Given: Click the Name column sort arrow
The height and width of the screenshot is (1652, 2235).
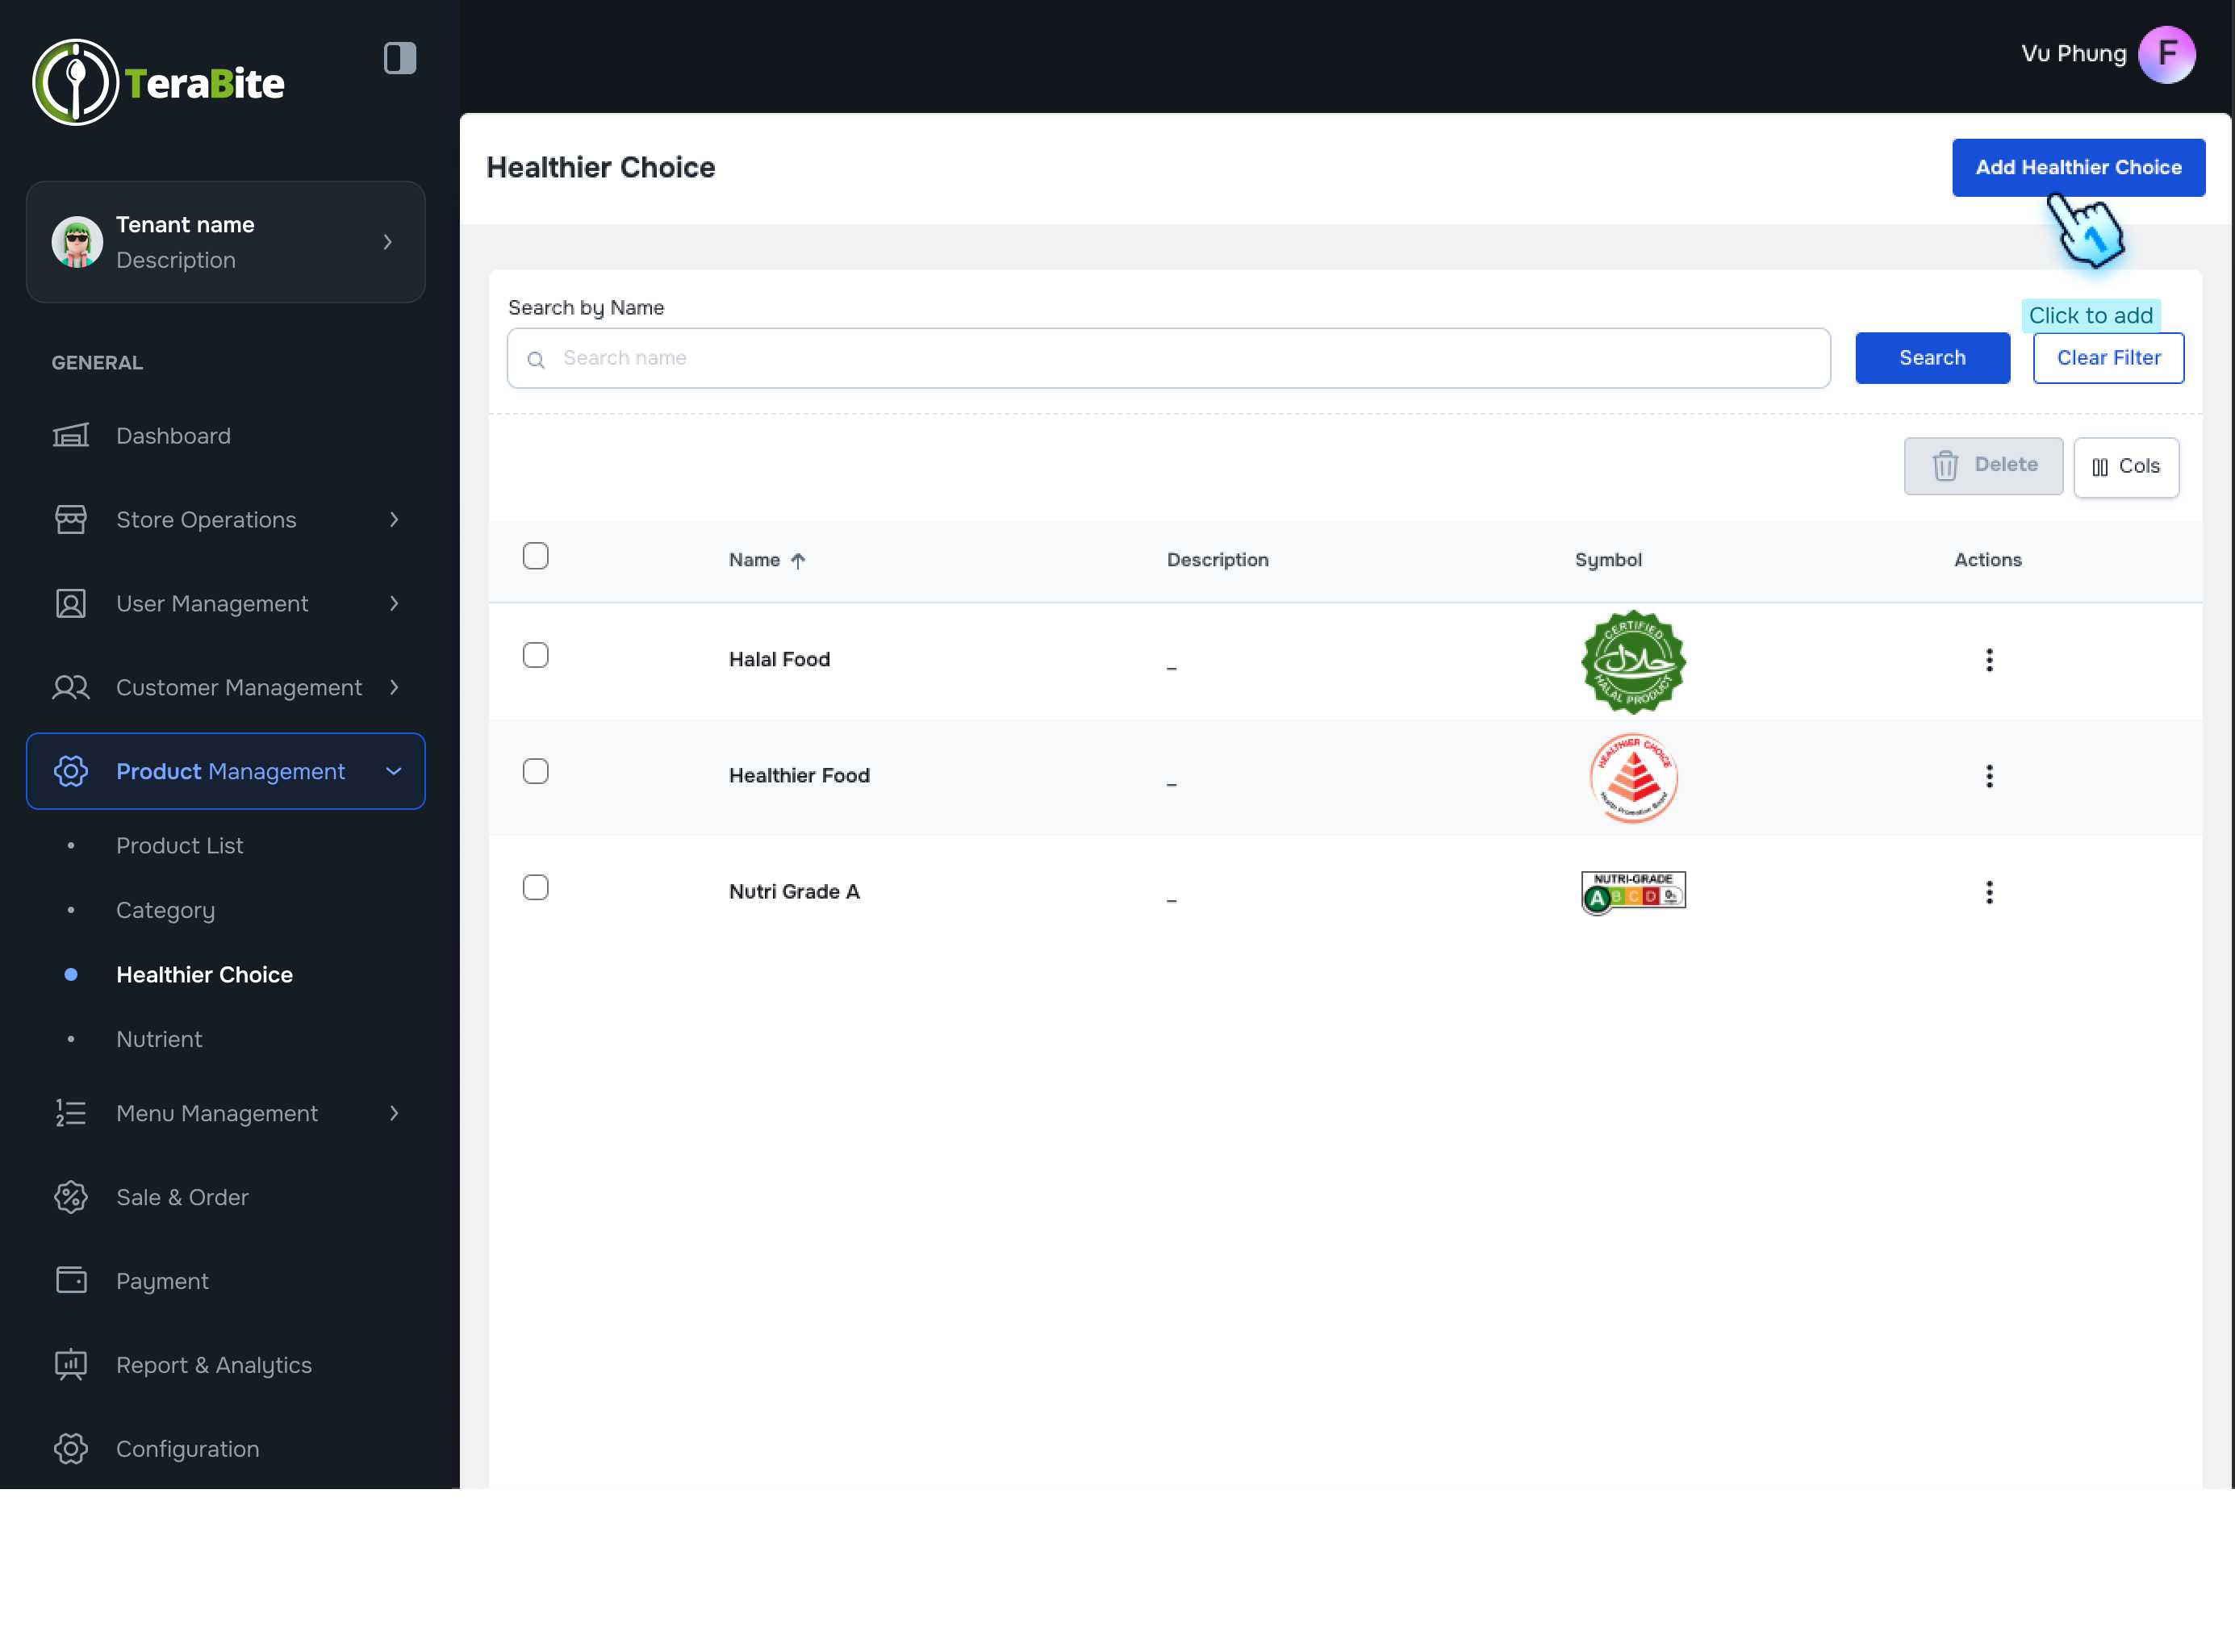Looking at the screenshot, I should [x=798, y=561].
